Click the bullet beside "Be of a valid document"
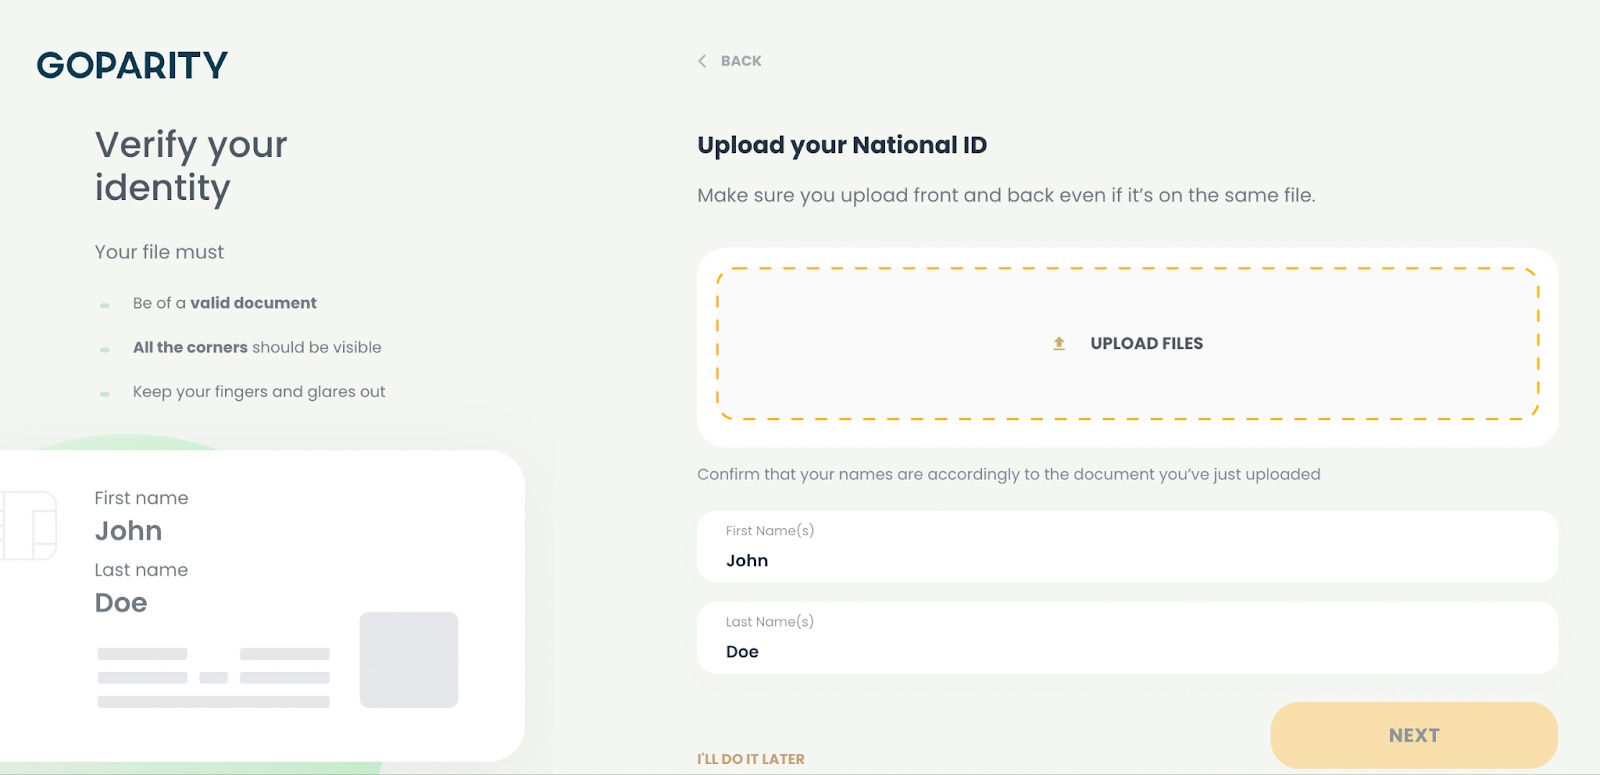1600x775 pixels. pos(105,305)
